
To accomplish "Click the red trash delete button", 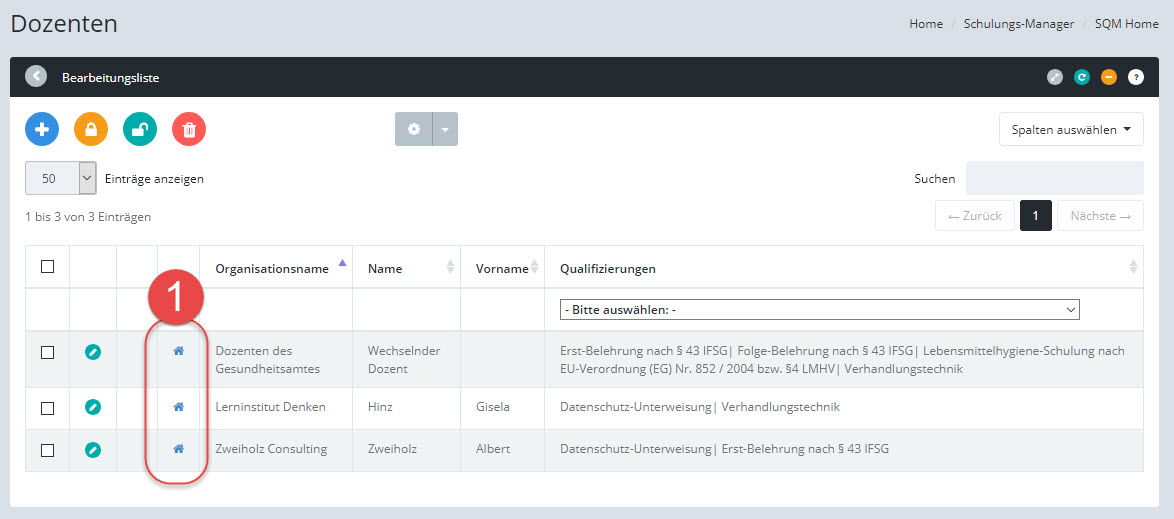I will [189, 129].
